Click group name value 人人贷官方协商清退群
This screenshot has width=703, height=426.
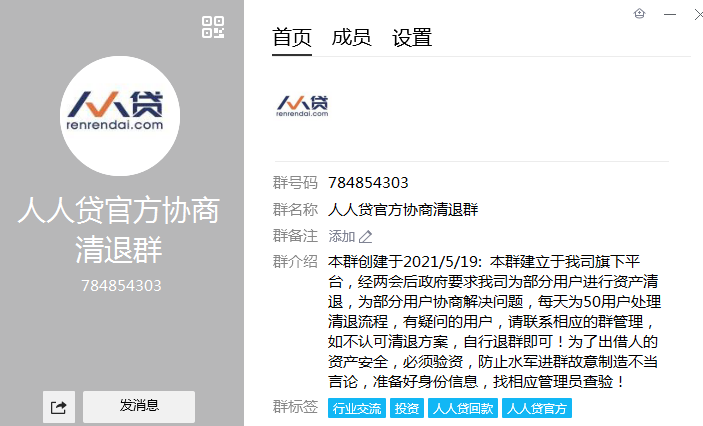[403, 209]
